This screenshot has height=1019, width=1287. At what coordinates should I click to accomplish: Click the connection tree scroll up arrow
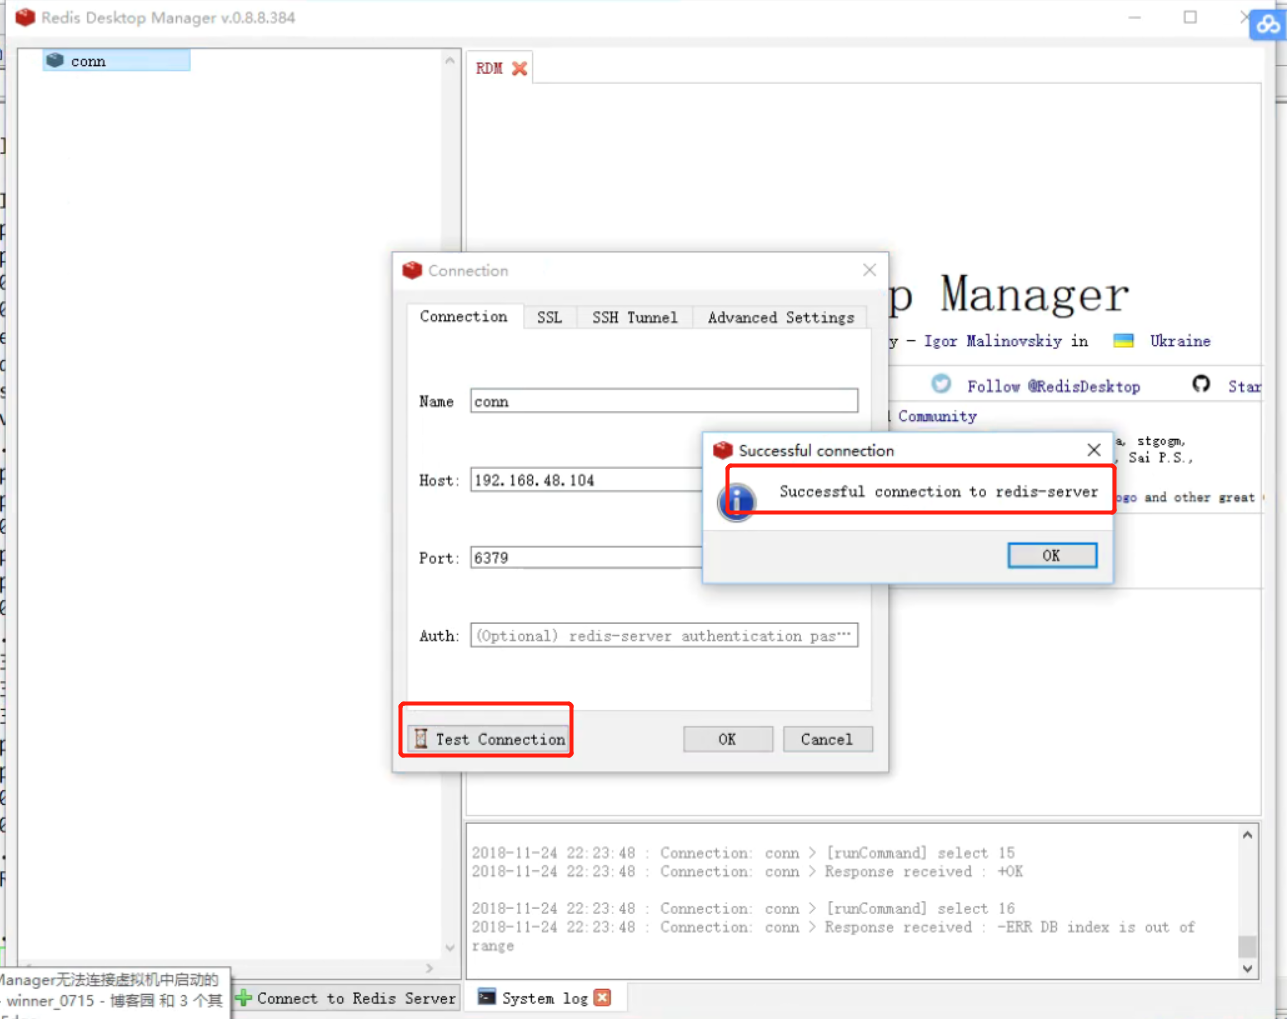coord(450,61)
